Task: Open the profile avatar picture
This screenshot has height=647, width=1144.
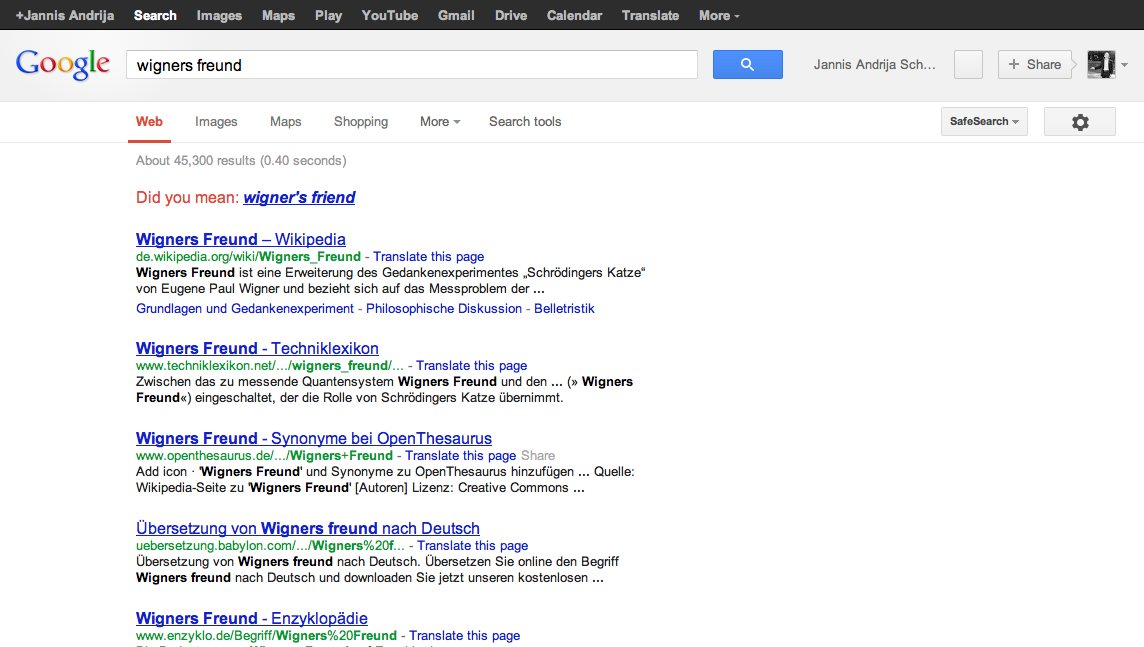Action: tap(1101, 64)
